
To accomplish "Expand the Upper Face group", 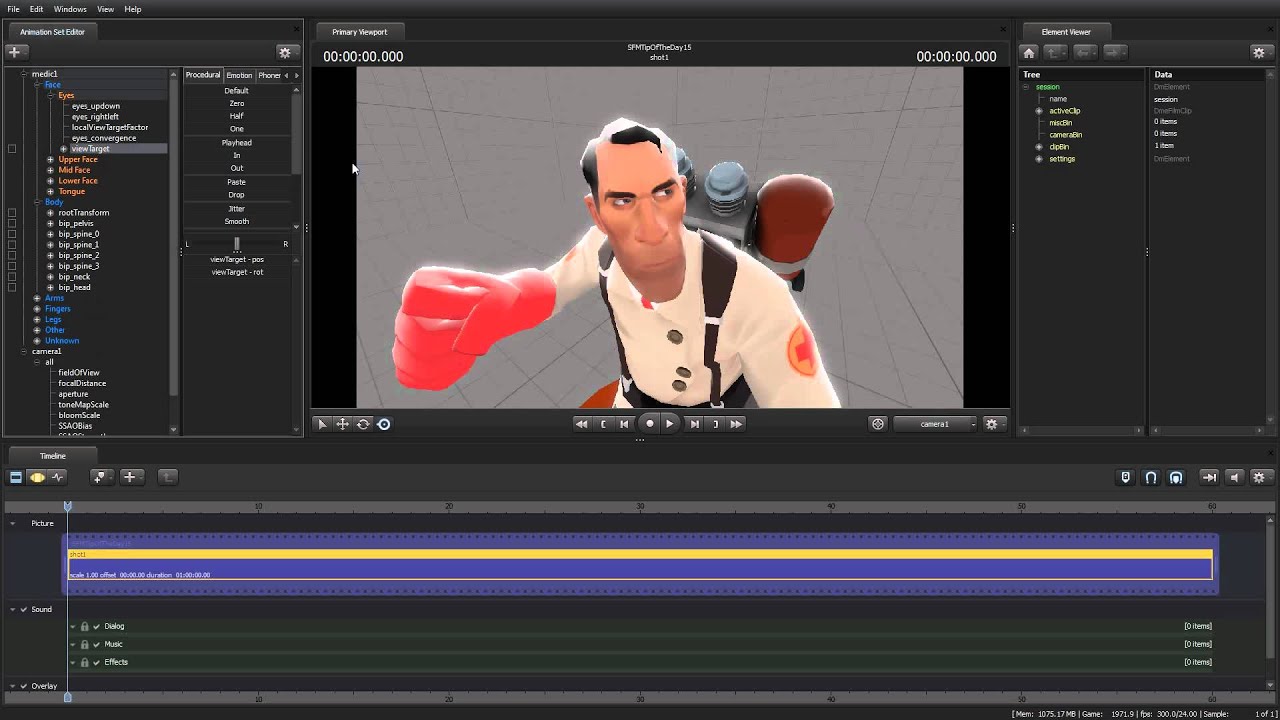I will coord(50,160).
